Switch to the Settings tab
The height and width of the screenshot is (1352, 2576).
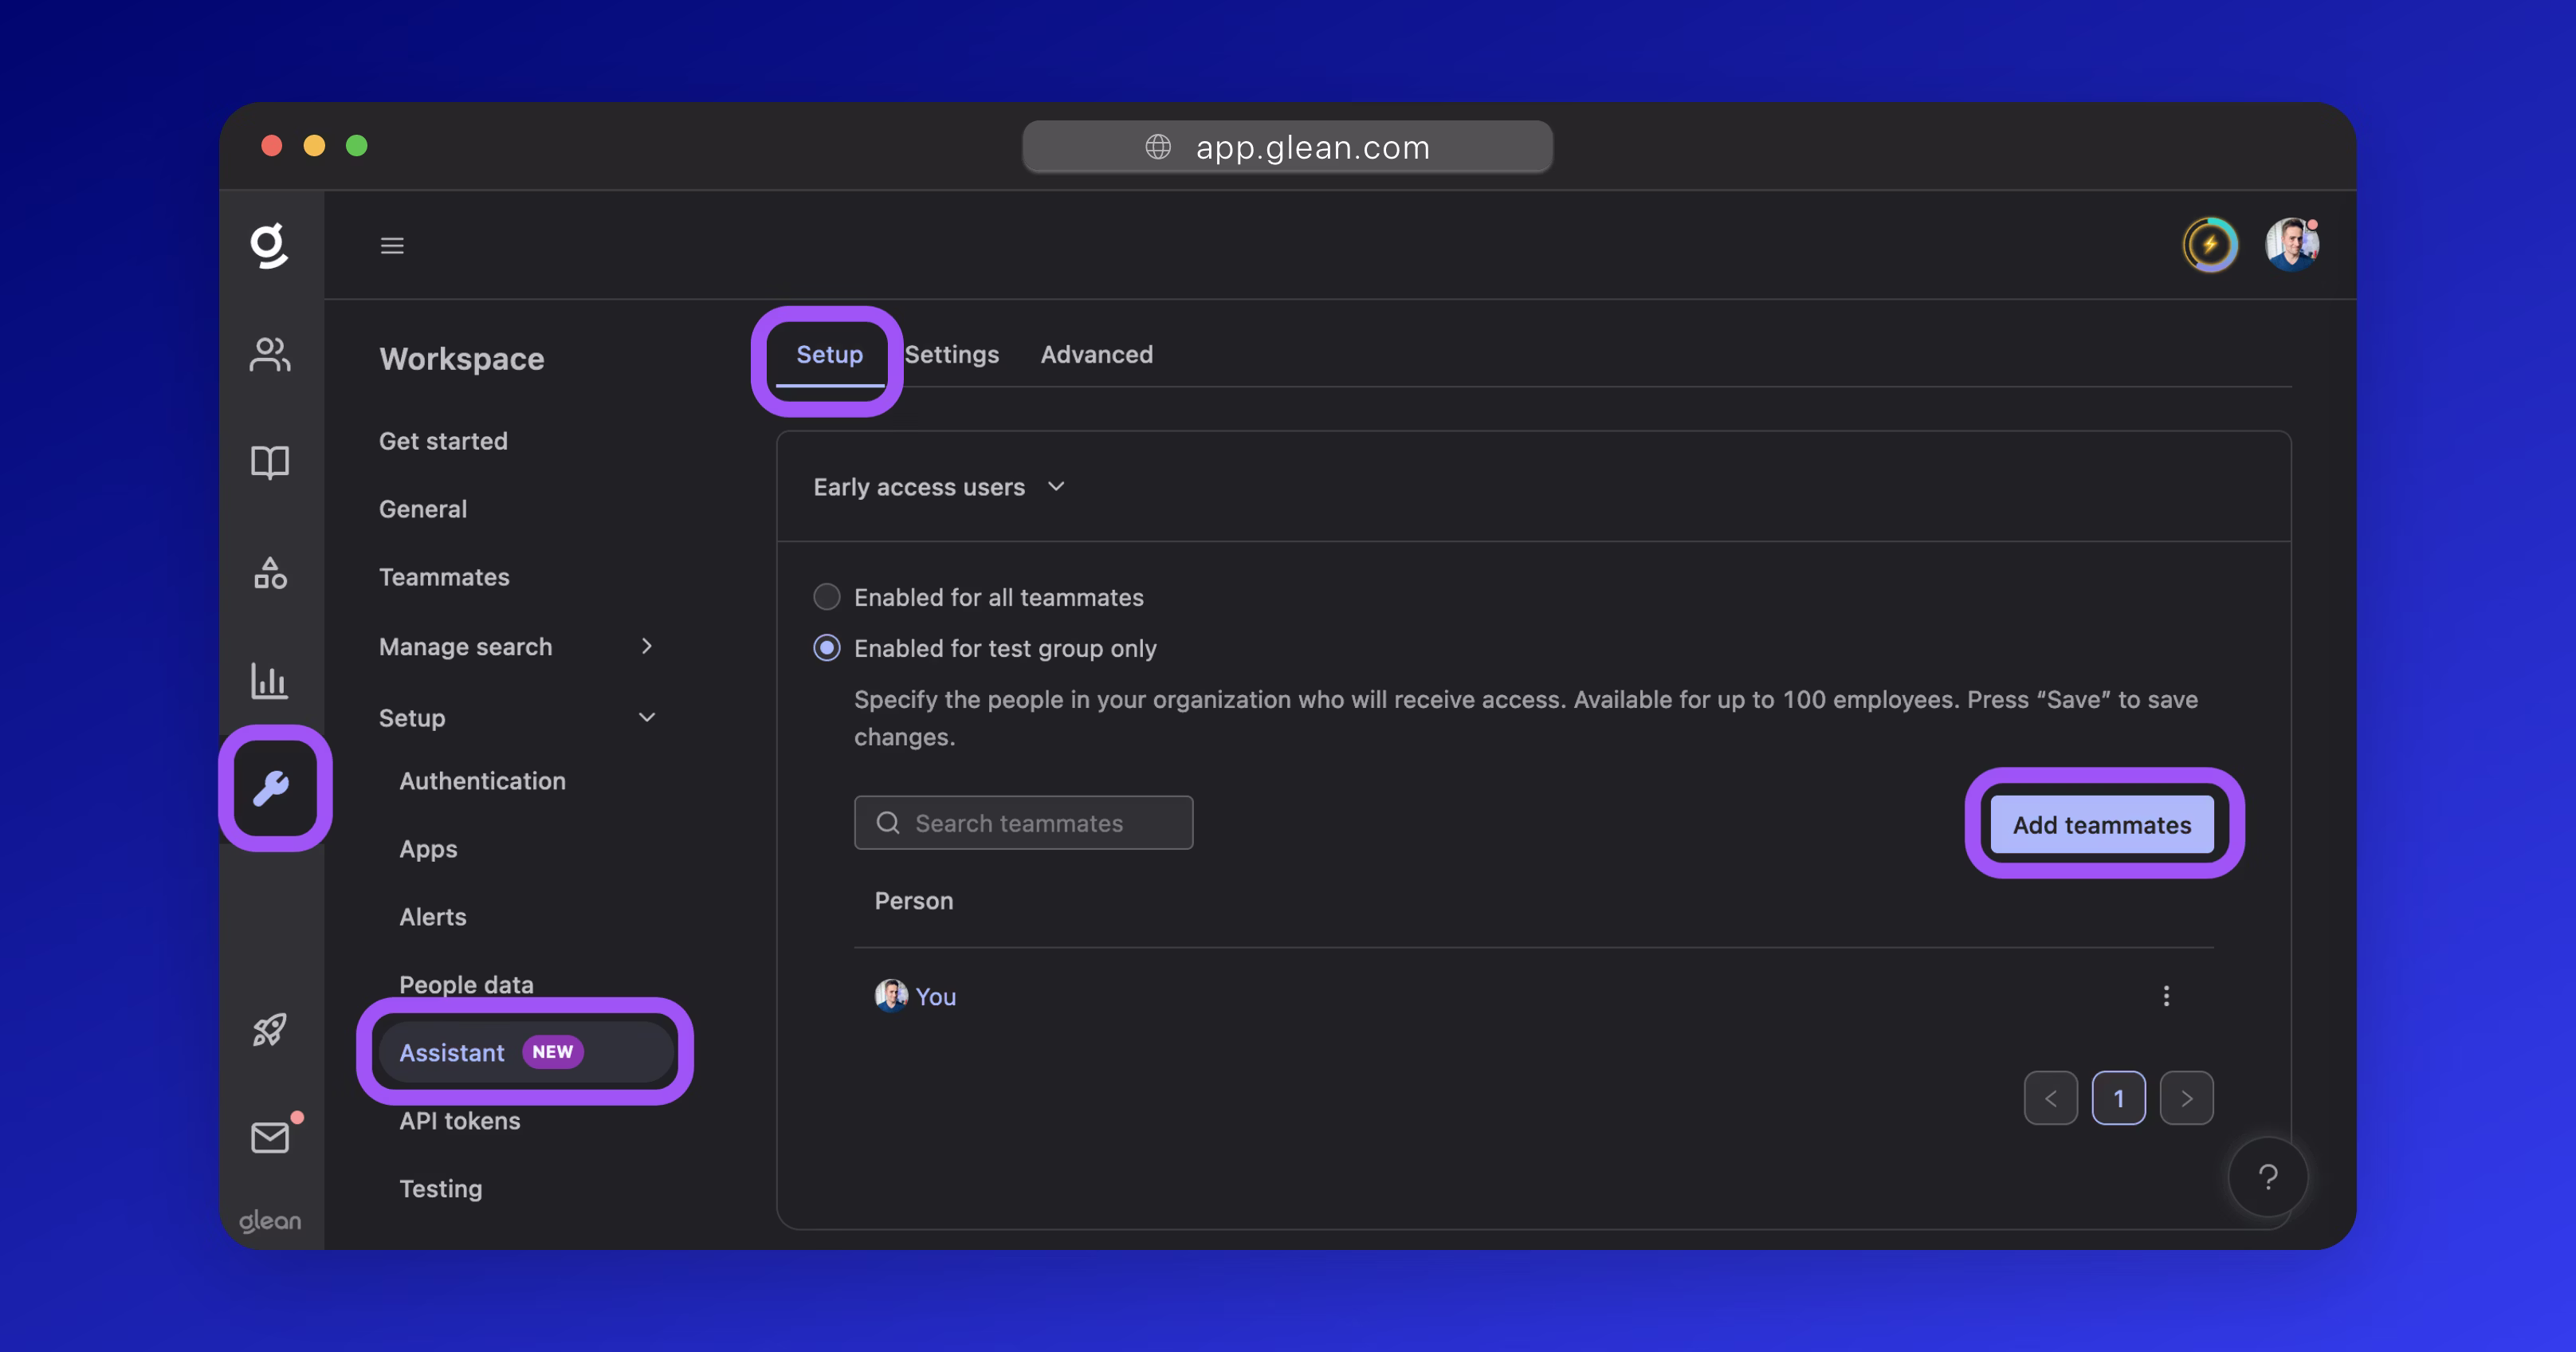pyautogui.click(x=951, y=354)
